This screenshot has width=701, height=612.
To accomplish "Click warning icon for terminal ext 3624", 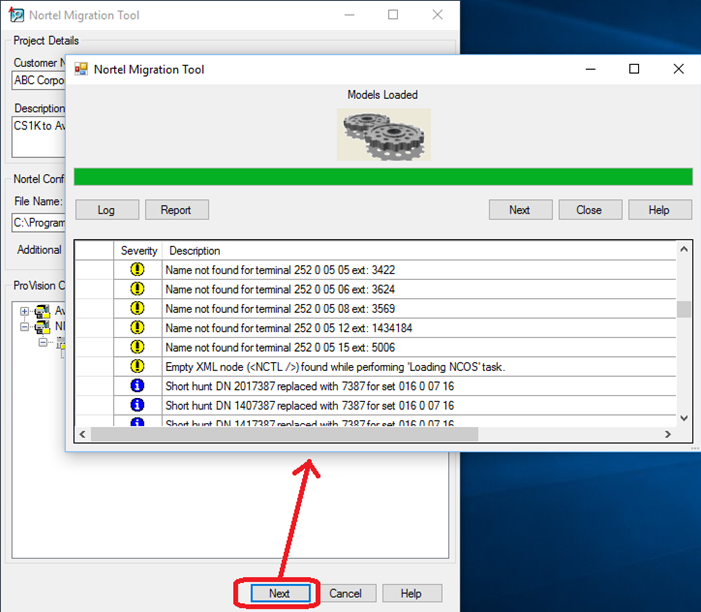I will click(x=137, y=289).
